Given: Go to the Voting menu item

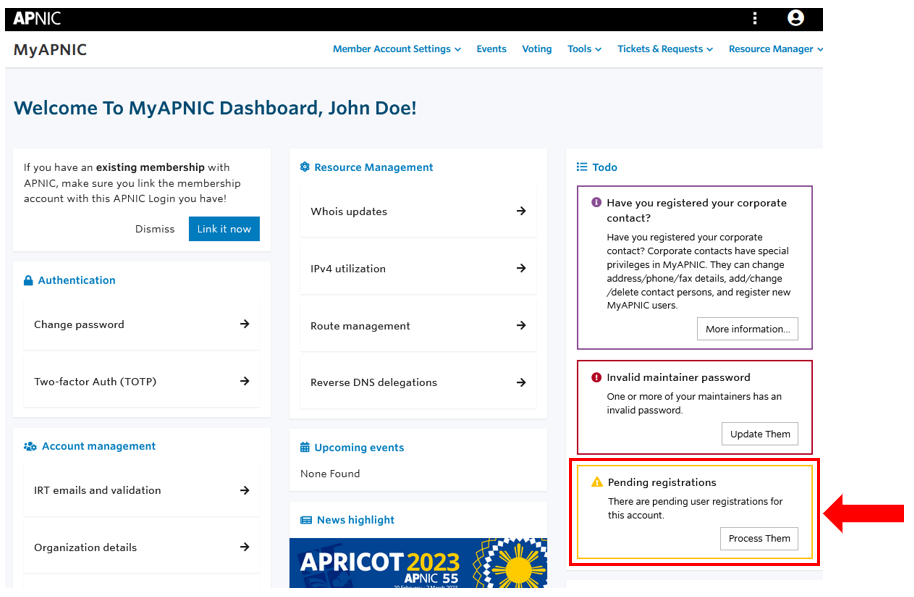Looking at the screenshot, I should (537, 49).
